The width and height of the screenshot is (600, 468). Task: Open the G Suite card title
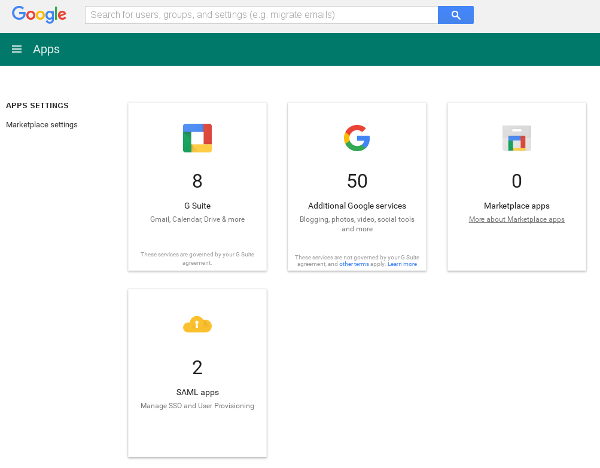point(197,206)
